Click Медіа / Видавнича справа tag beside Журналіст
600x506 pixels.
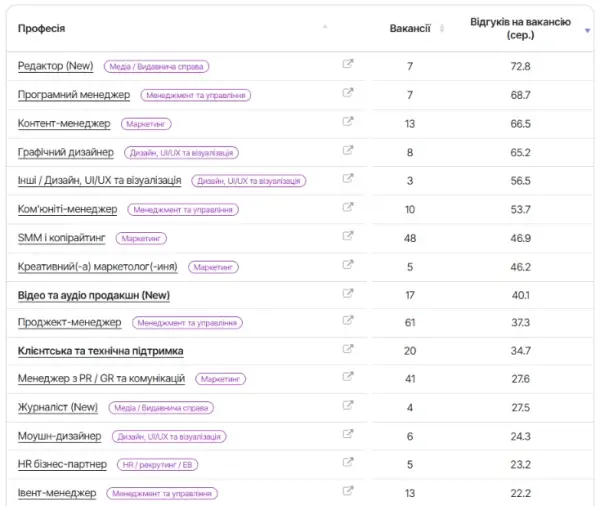click(x=161, y=408)
